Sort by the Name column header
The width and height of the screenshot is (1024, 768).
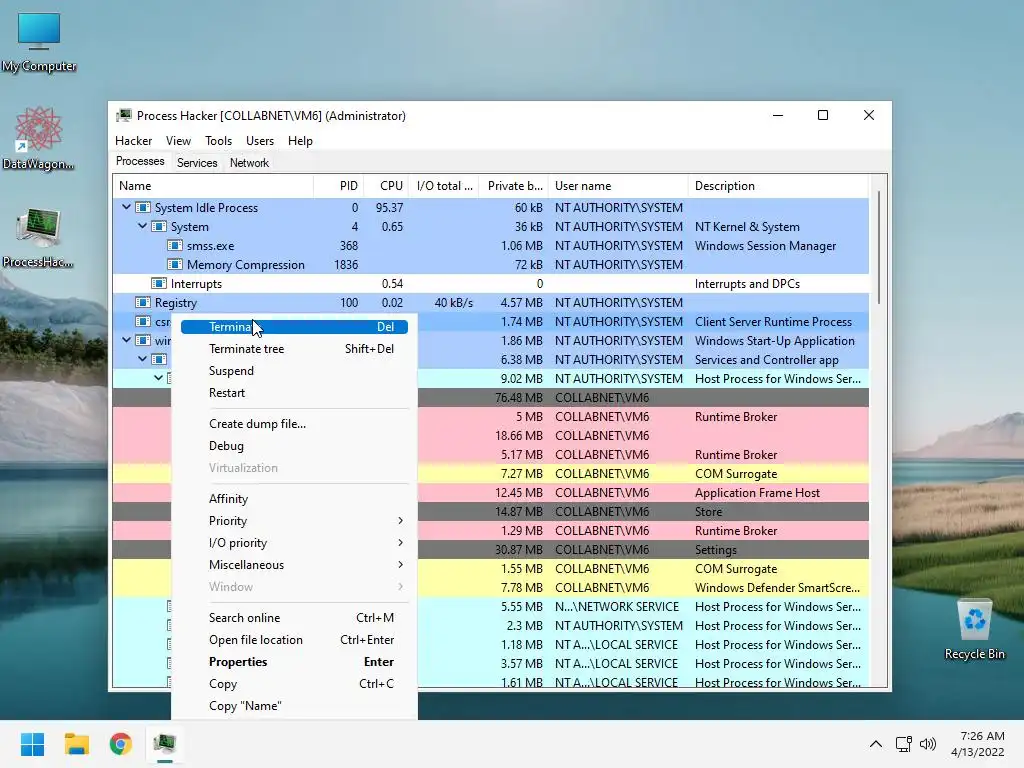(x=213, y=186)
